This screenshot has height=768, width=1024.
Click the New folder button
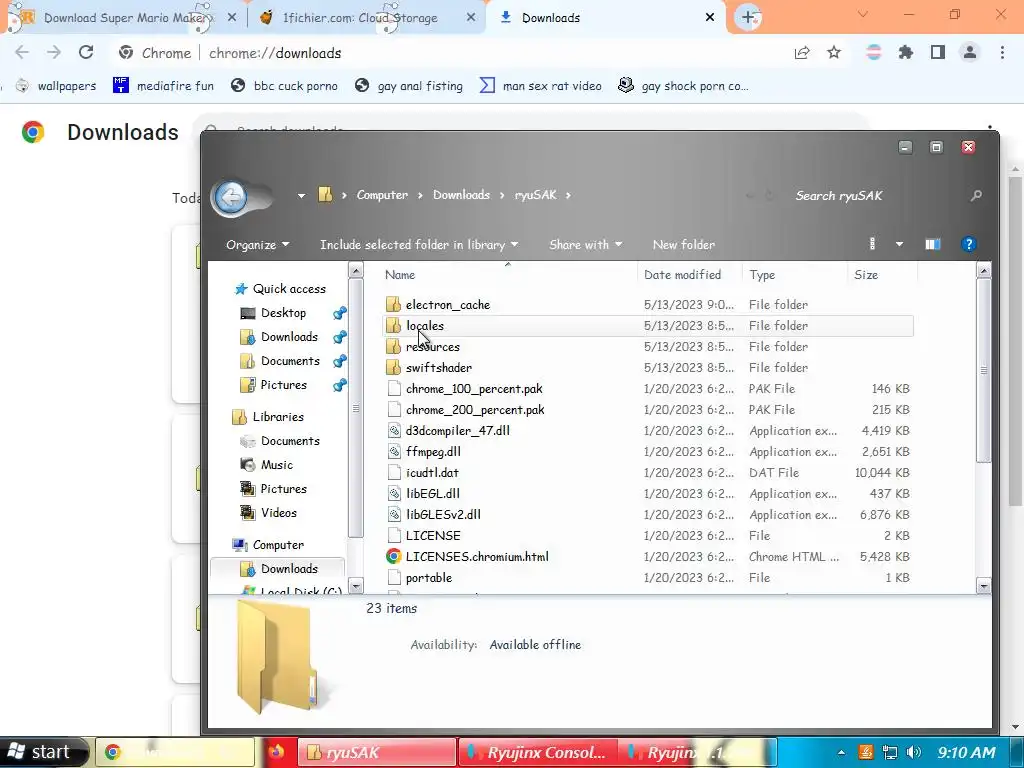684,245
